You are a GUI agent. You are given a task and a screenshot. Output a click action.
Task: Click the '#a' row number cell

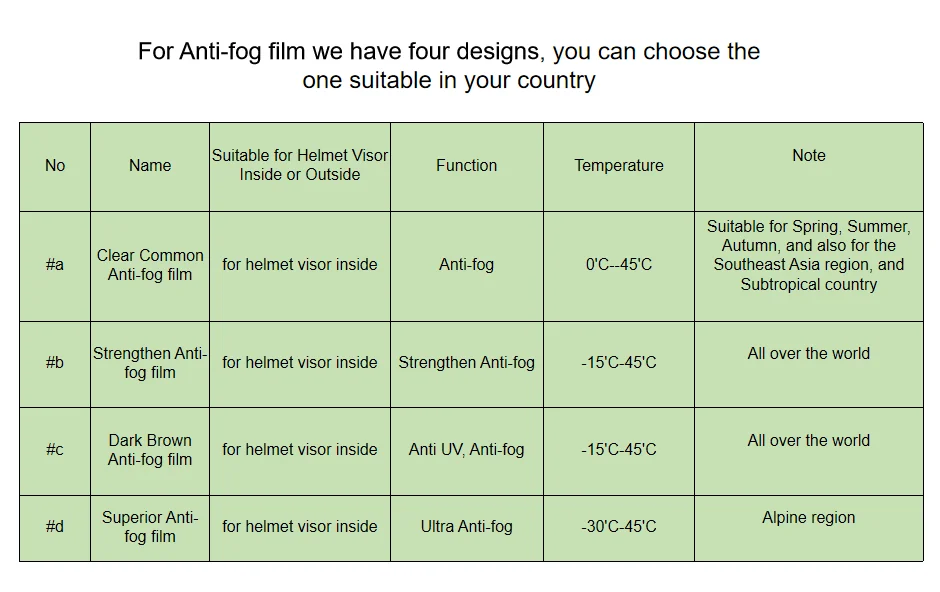(55, 265)
